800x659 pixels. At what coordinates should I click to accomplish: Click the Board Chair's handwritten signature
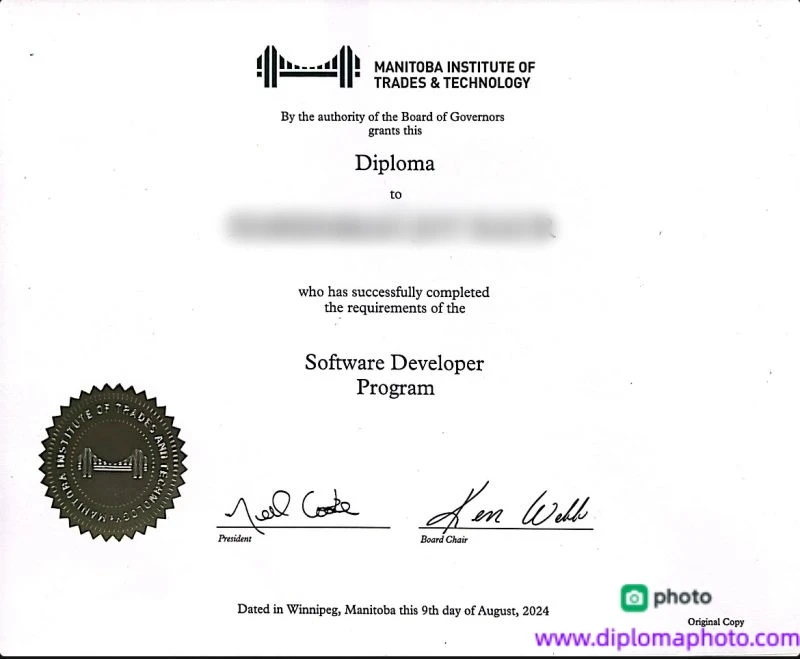[507, 508]
